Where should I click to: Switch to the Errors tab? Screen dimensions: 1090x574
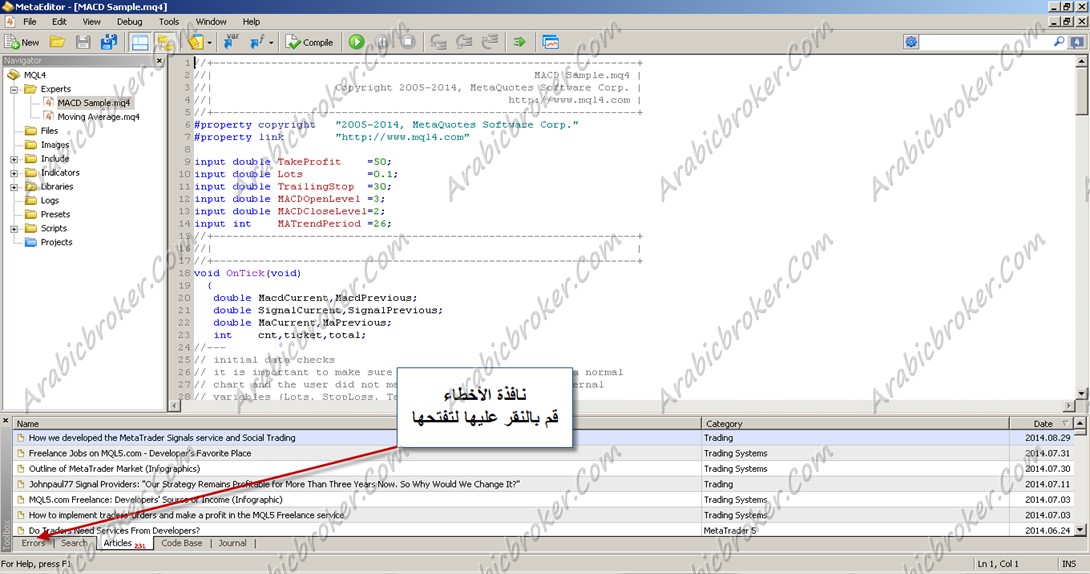[33, 543]
